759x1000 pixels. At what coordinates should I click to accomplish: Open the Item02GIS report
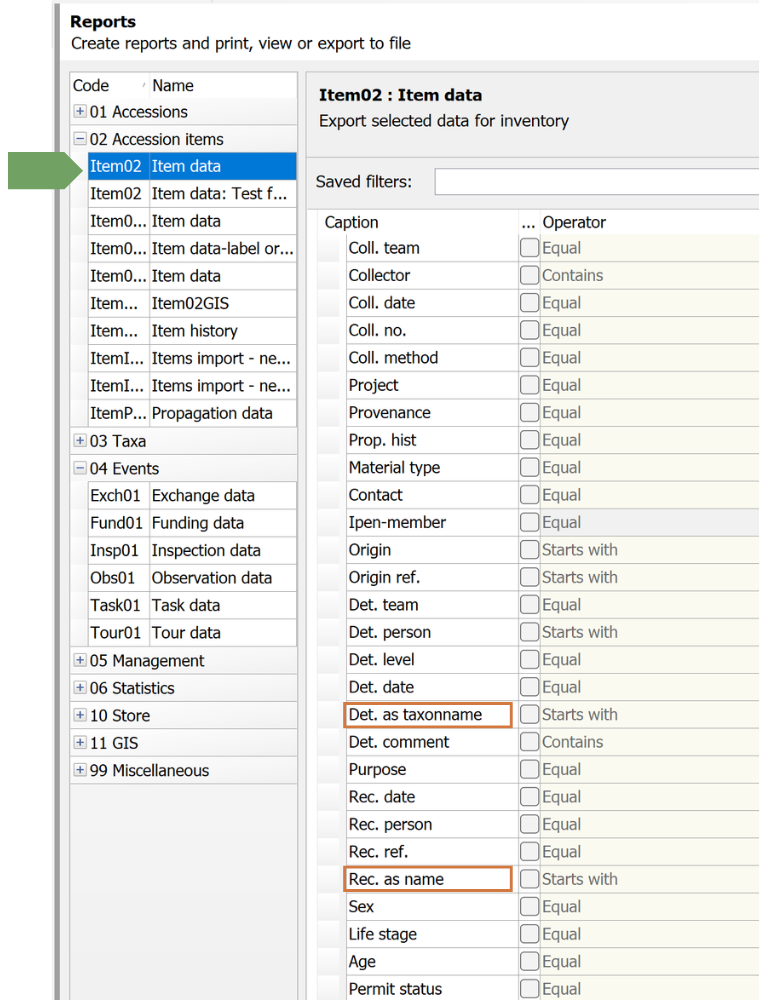[x=192, y=303]
